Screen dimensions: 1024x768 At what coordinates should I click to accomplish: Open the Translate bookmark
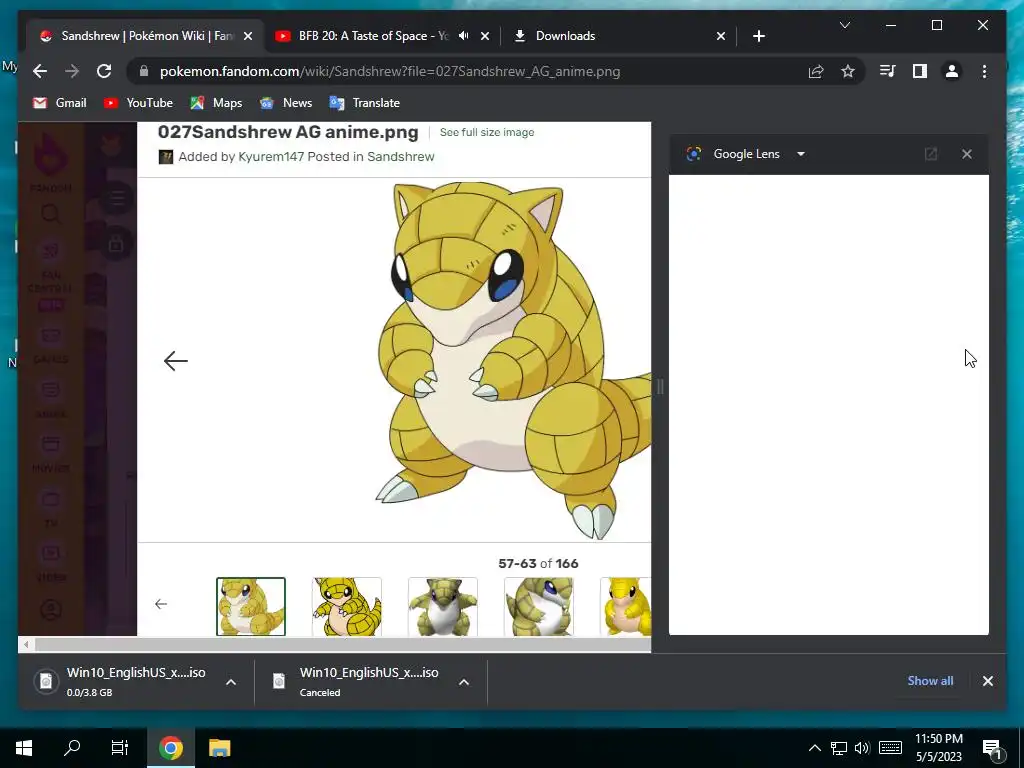point(364,103)
